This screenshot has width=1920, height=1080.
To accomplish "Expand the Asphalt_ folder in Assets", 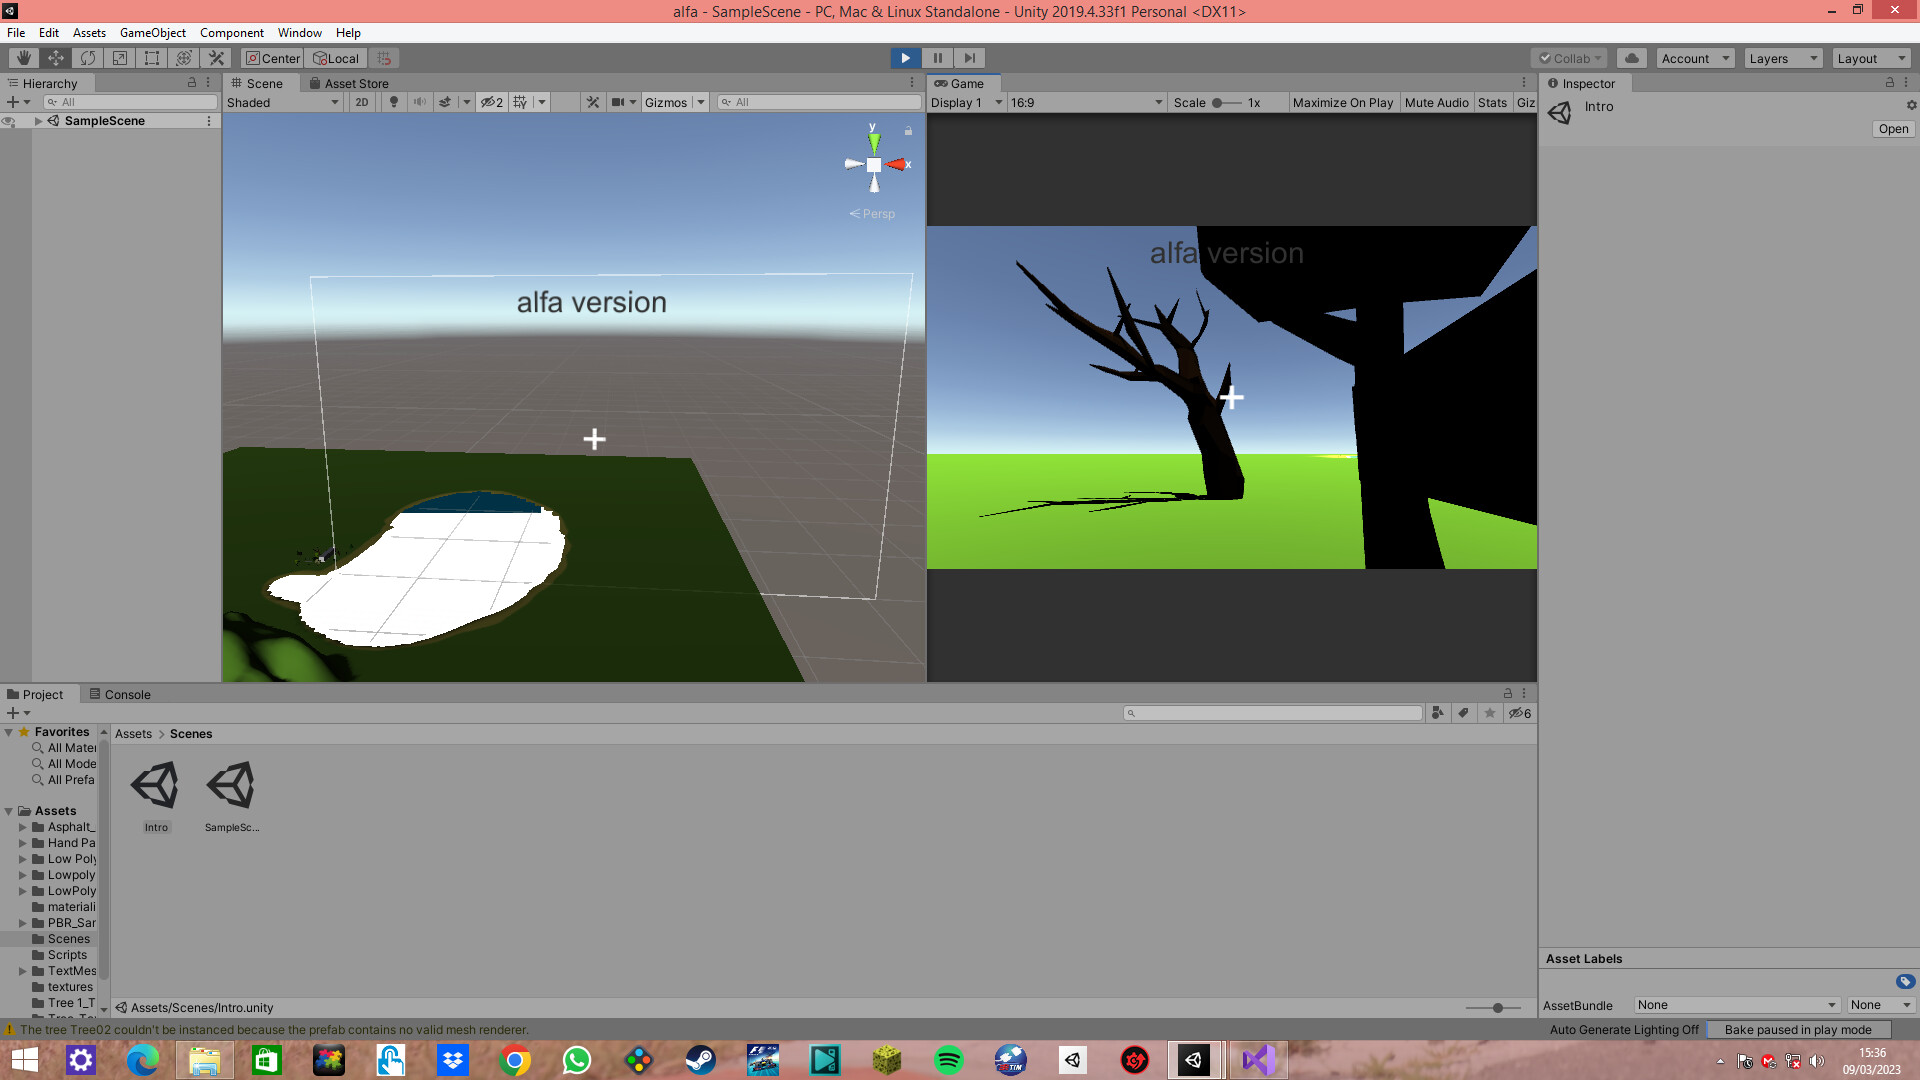I will coord(23,827).
